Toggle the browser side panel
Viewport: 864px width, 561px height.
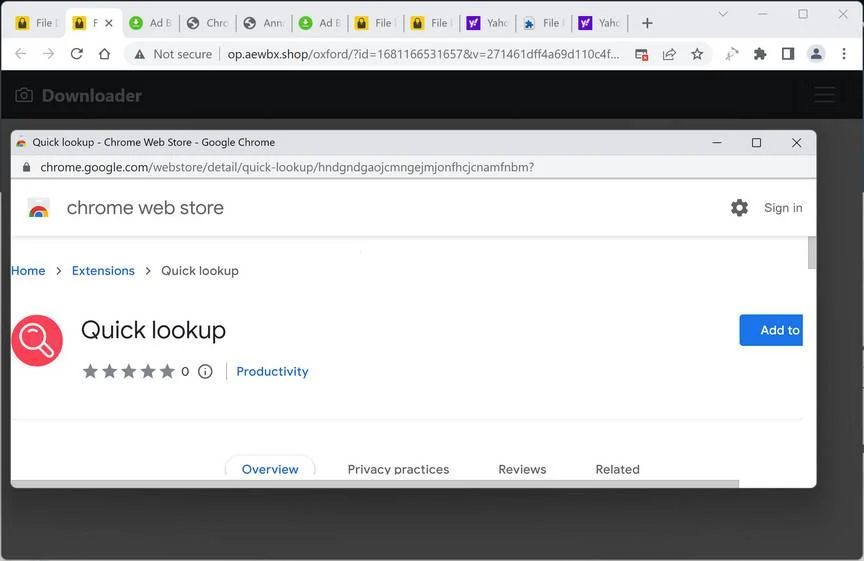788,53
